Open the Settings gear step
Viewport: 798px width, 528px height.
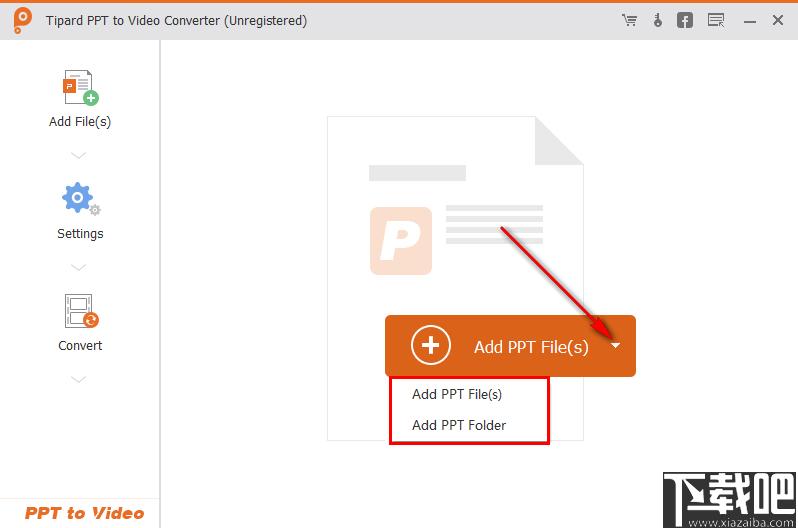click(80, 199)
